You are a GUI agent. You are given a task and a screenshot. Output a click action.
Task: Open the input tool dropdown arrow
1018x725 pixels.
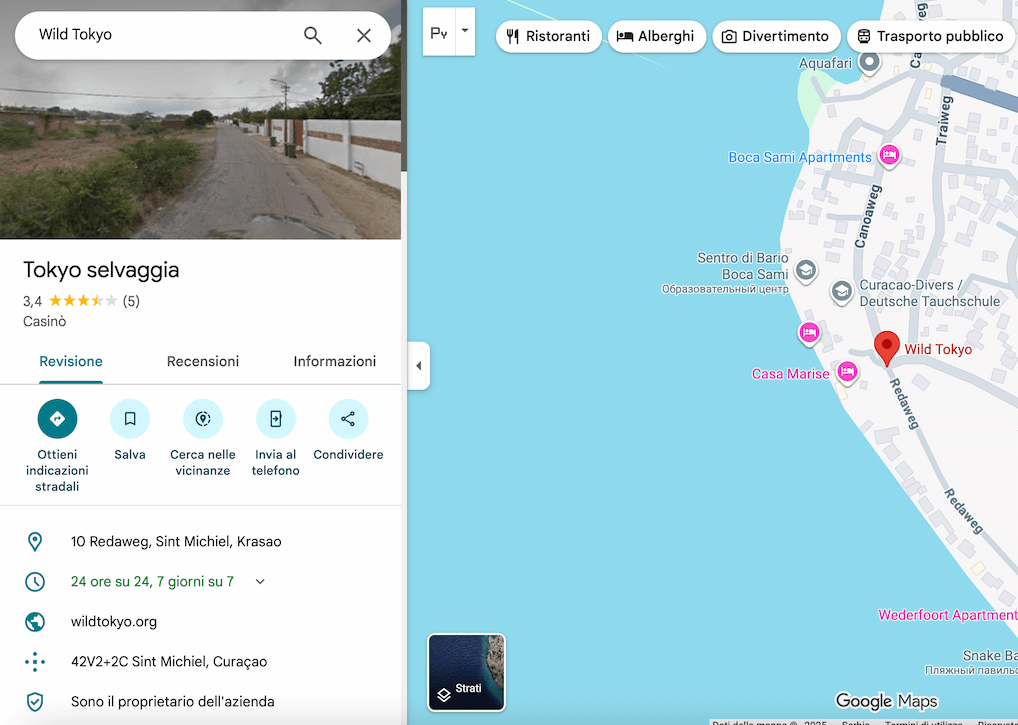click(x=465, y=31)
